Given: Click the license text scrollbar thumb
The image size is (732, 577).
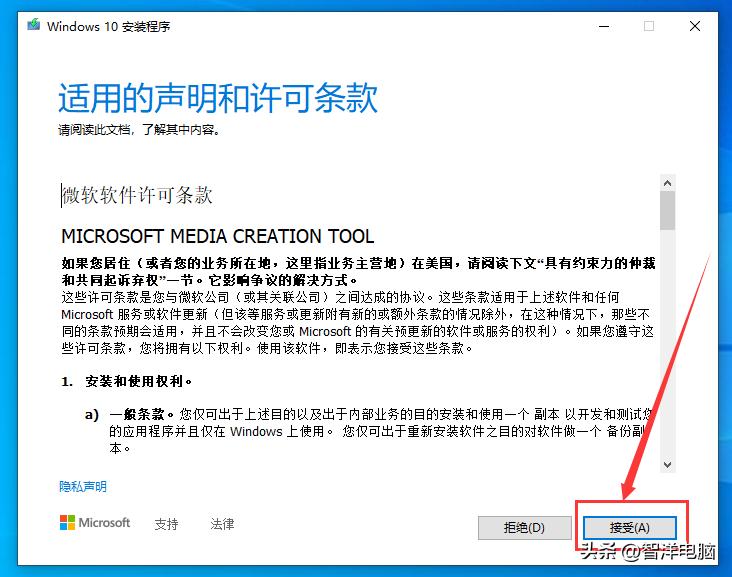Looking at the screenshot, I should click(x=668, y=211).
